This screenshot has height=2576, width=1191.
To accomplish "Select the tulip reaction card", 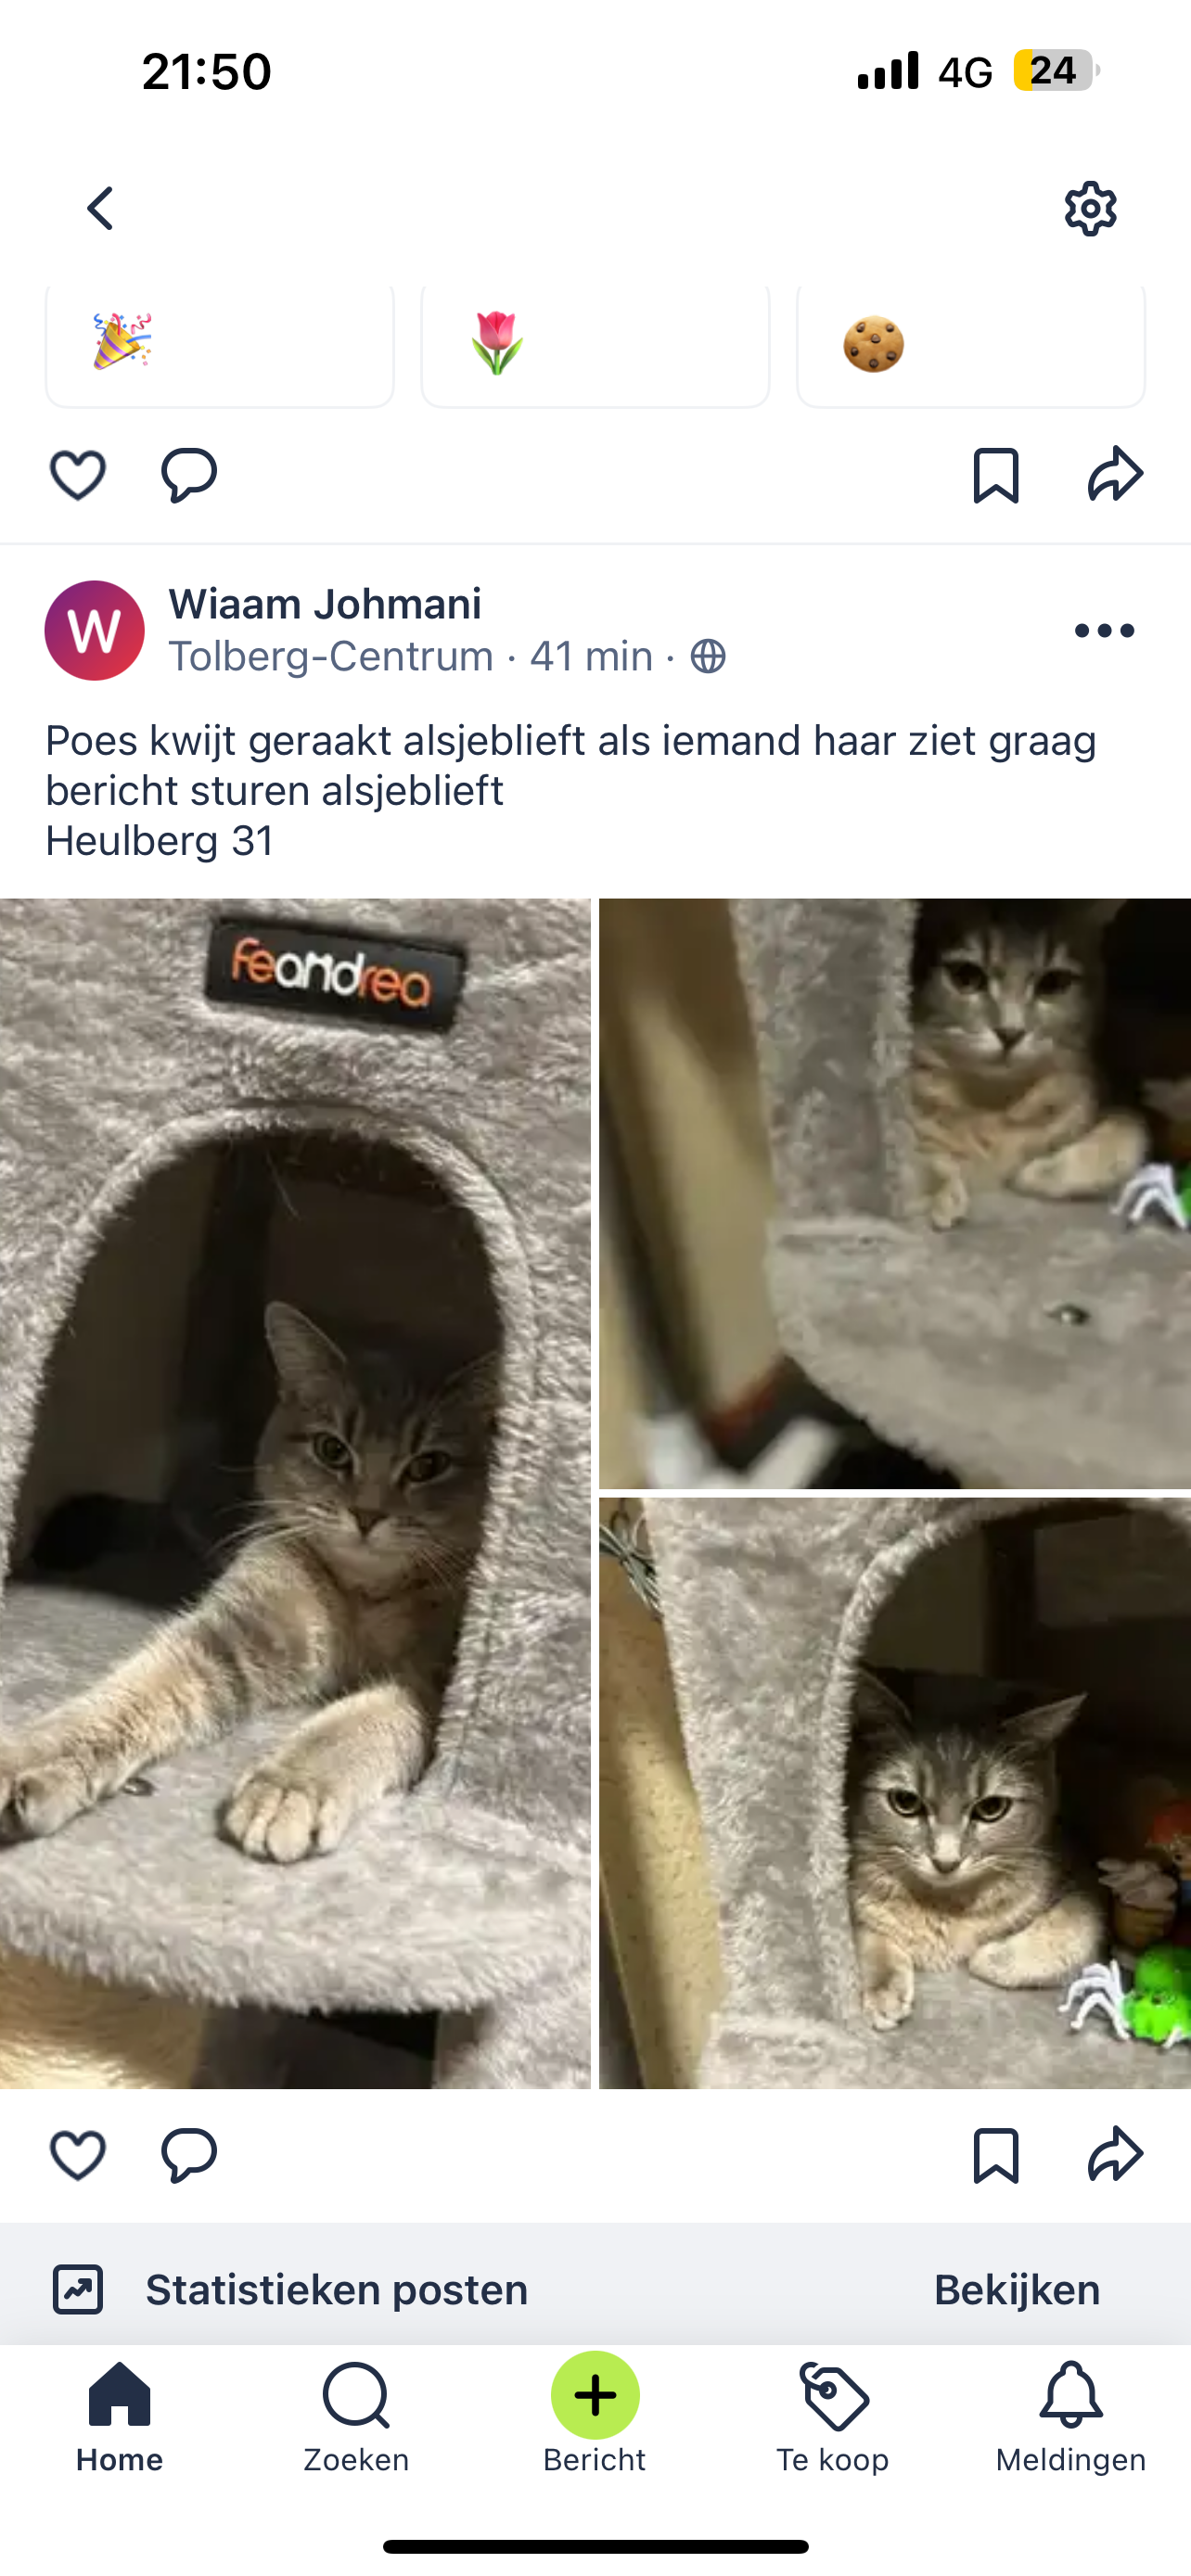I will 595,346.
